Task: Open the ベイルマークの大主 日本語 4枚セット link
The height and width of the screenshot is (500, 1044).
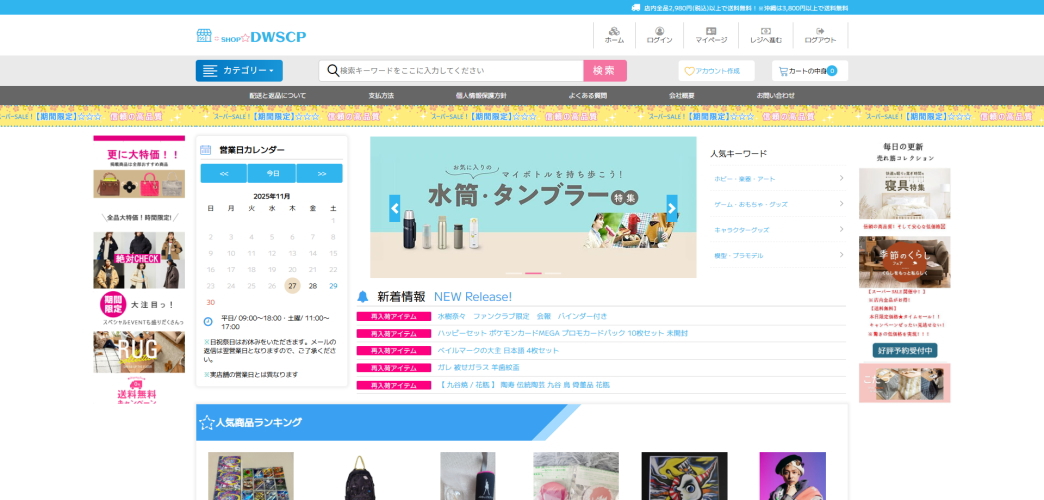Action: 498,351
